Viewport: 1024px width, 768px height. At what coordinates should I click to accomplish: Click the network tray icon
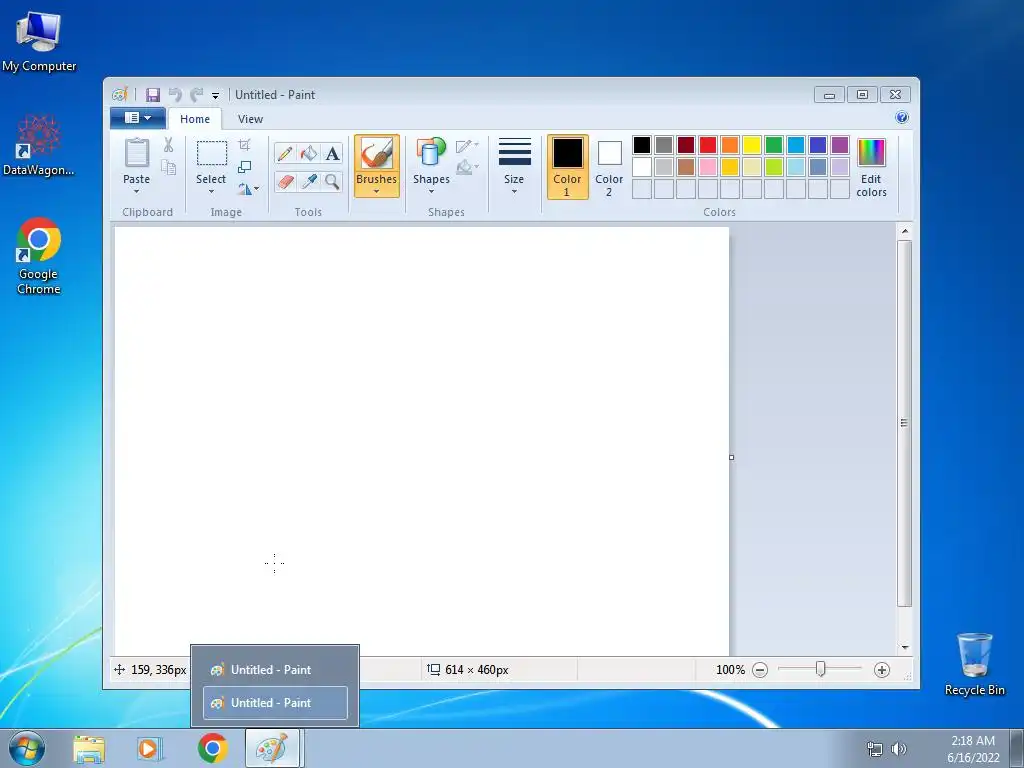pyautogui.click(x=874, y=749)
